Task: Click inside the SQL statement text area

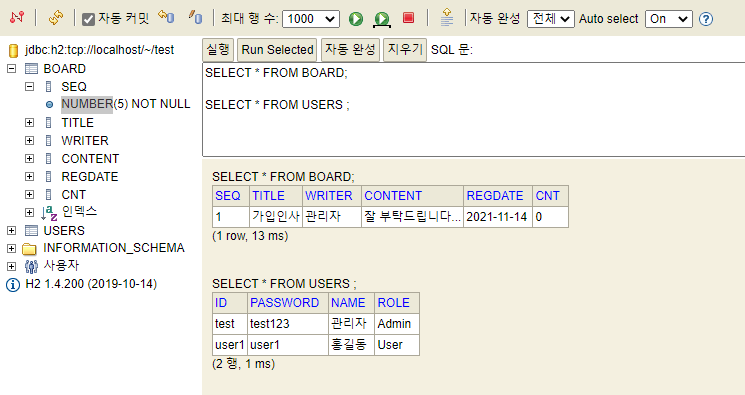Action: pyautogui.click(x=473, y=109)
